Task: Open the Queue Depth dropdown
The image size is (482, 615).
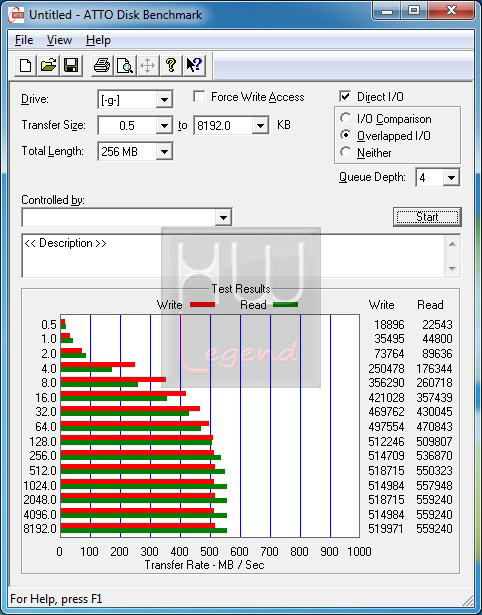Action: coord(451,178)
